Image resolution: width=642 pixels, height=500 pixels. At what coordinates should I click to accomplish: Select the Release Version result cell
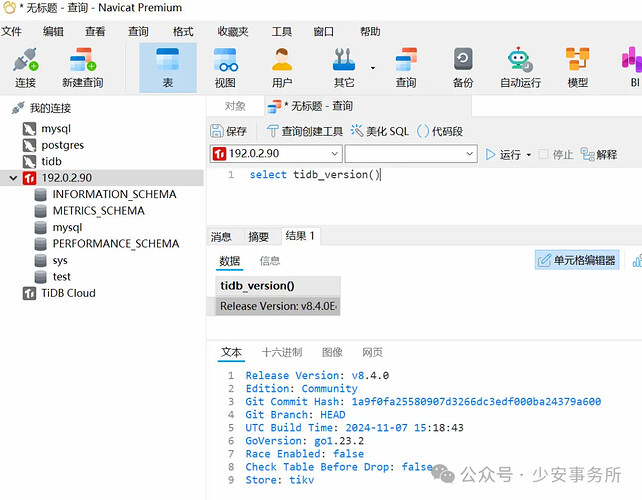coord(278,306)
